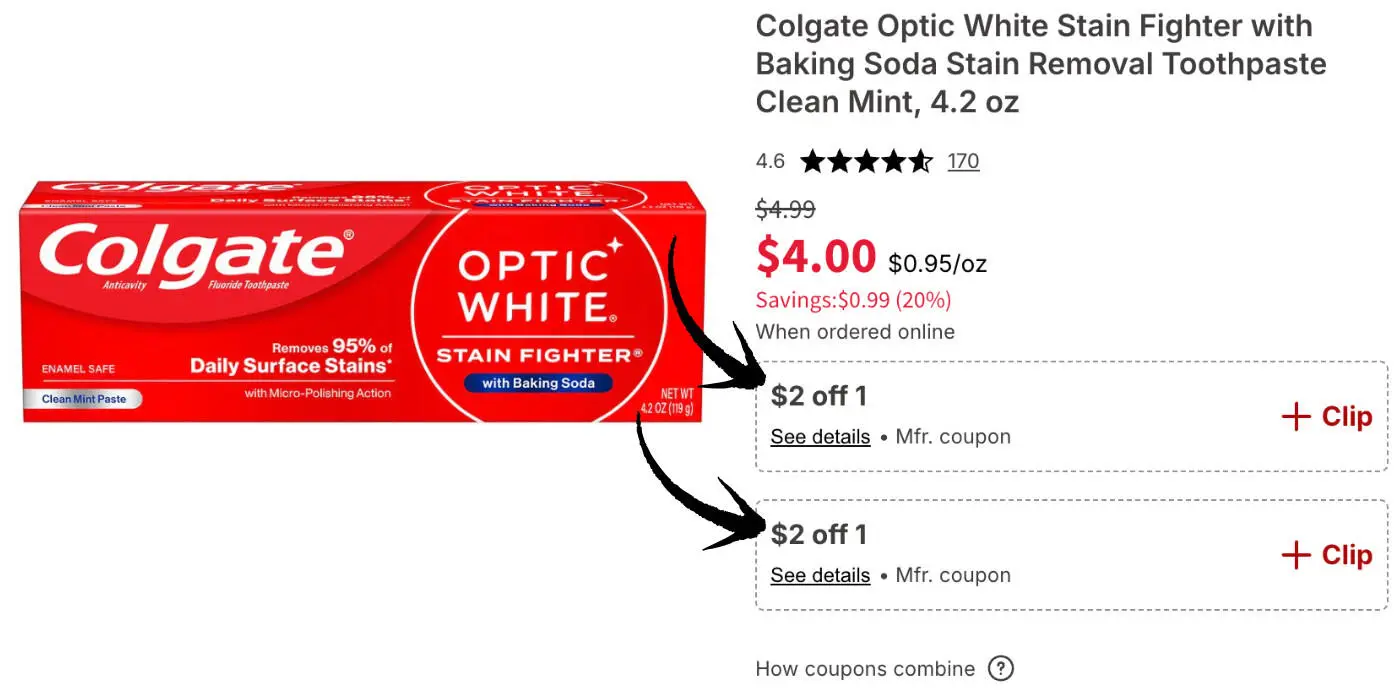
Task: Open See details on the upper coupon
Action: pyautogui.click(x=820, y=437)
